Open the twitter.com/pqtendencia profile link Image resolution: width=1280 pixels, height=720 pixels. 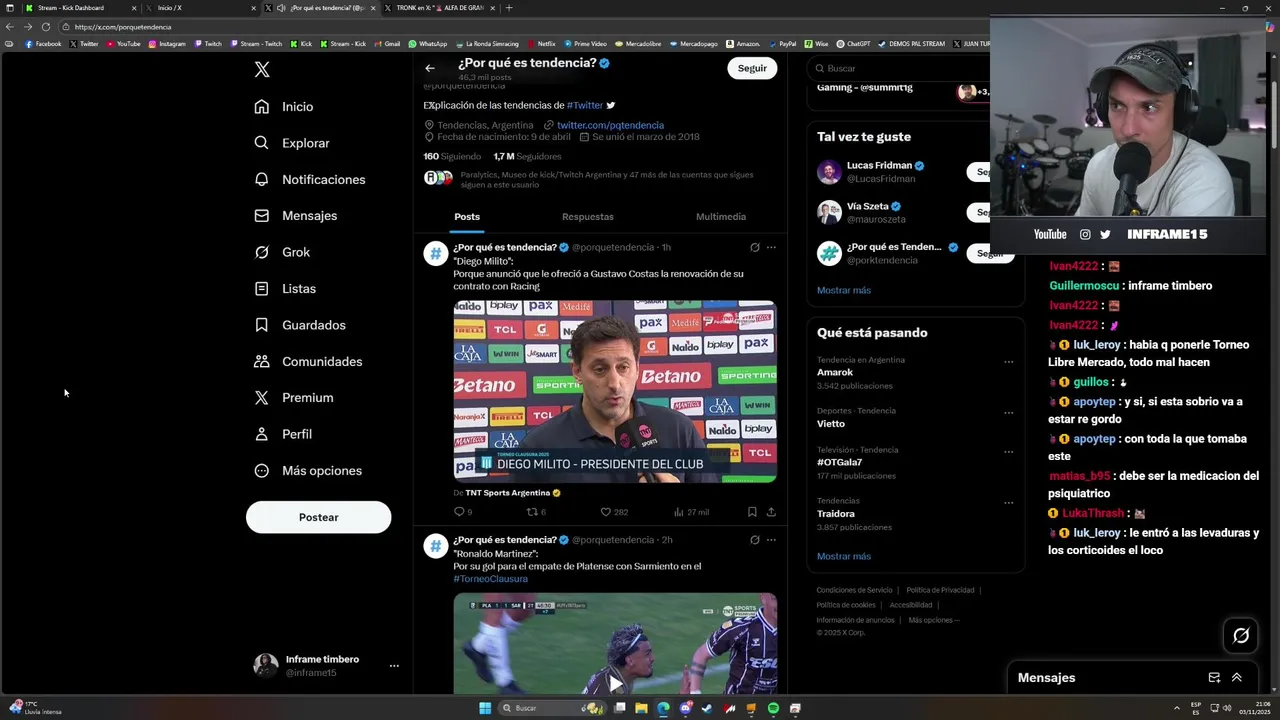coord(610,125)
